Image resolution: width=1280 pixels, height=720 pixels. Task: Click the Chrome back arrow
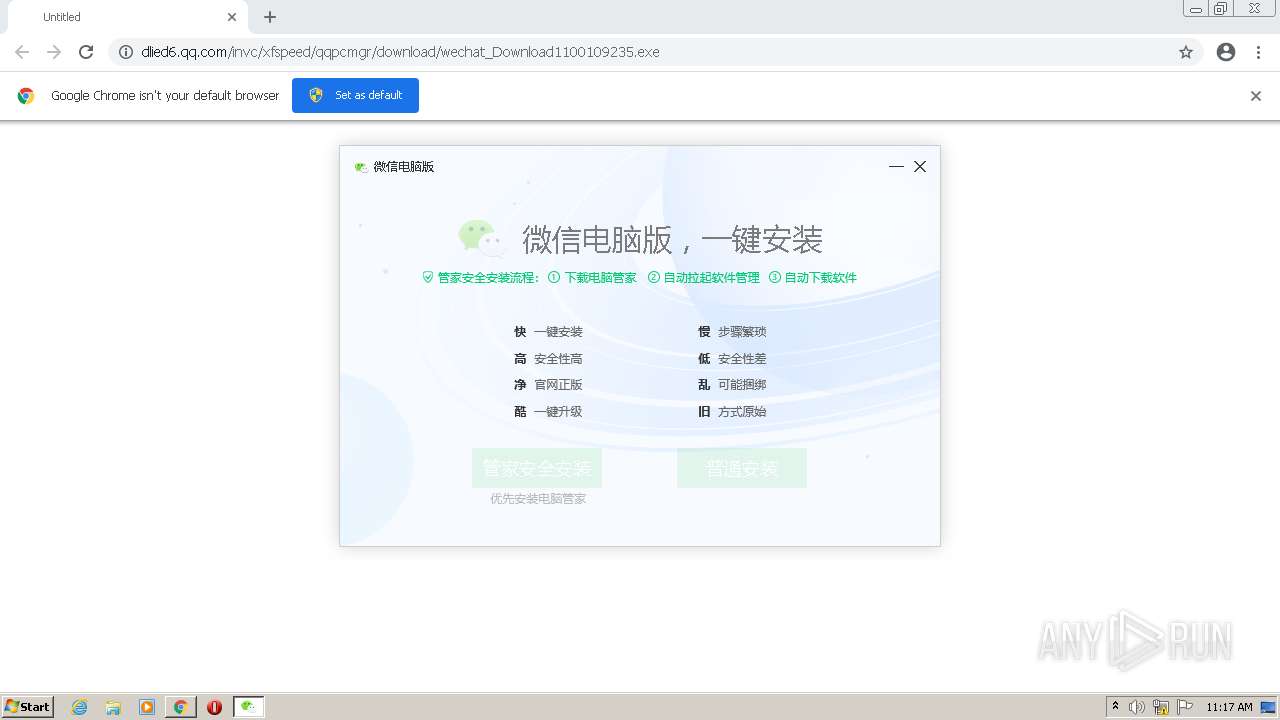pyautogui.click(x=22, y=52)
